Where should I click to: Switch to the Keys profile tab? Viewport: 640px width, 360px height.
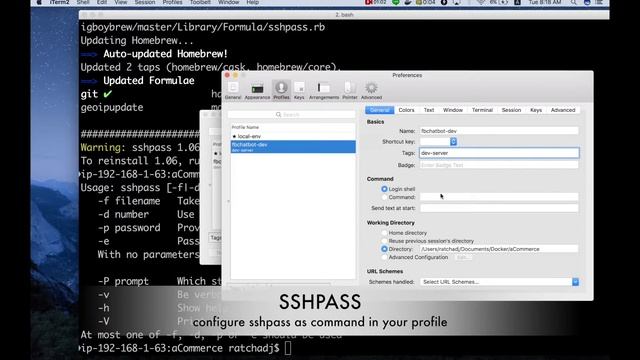click(536, 110)
